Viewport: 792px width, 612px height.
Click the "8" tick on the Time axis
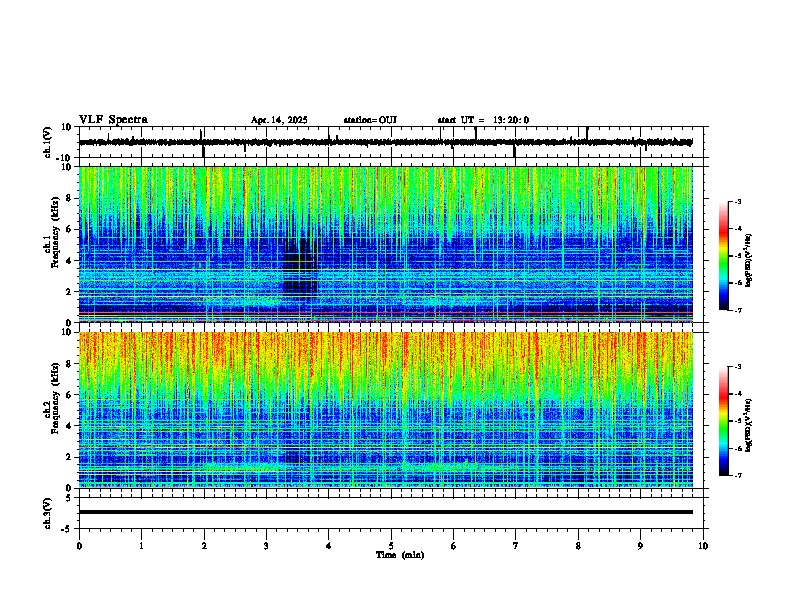578,546
